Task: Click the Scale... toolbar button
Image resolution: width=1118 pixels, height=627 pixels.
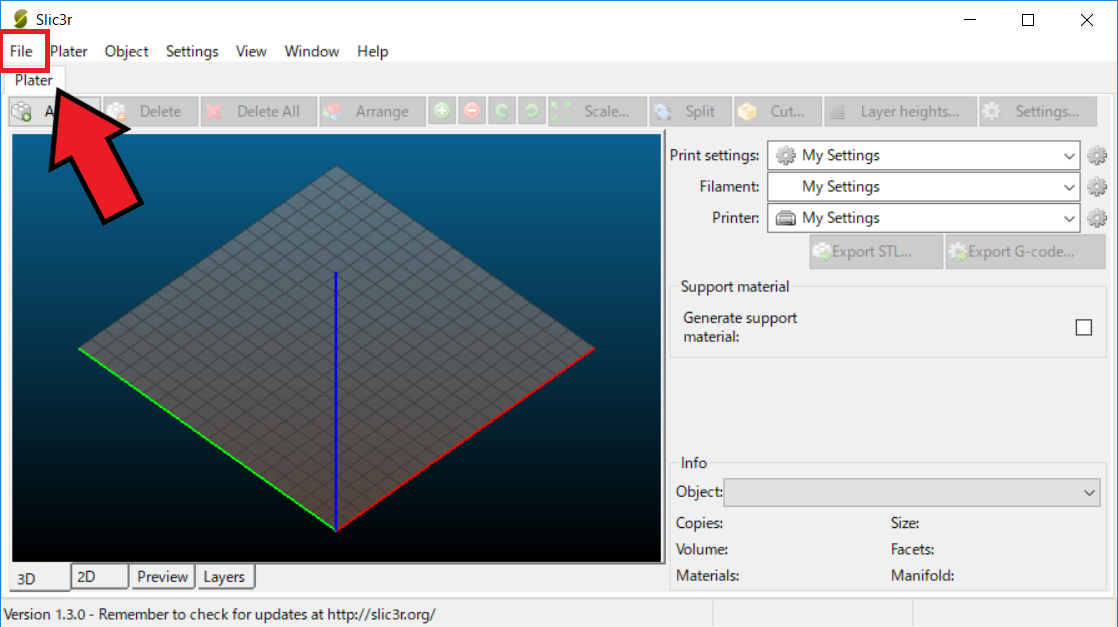Action: coord(598,111)
